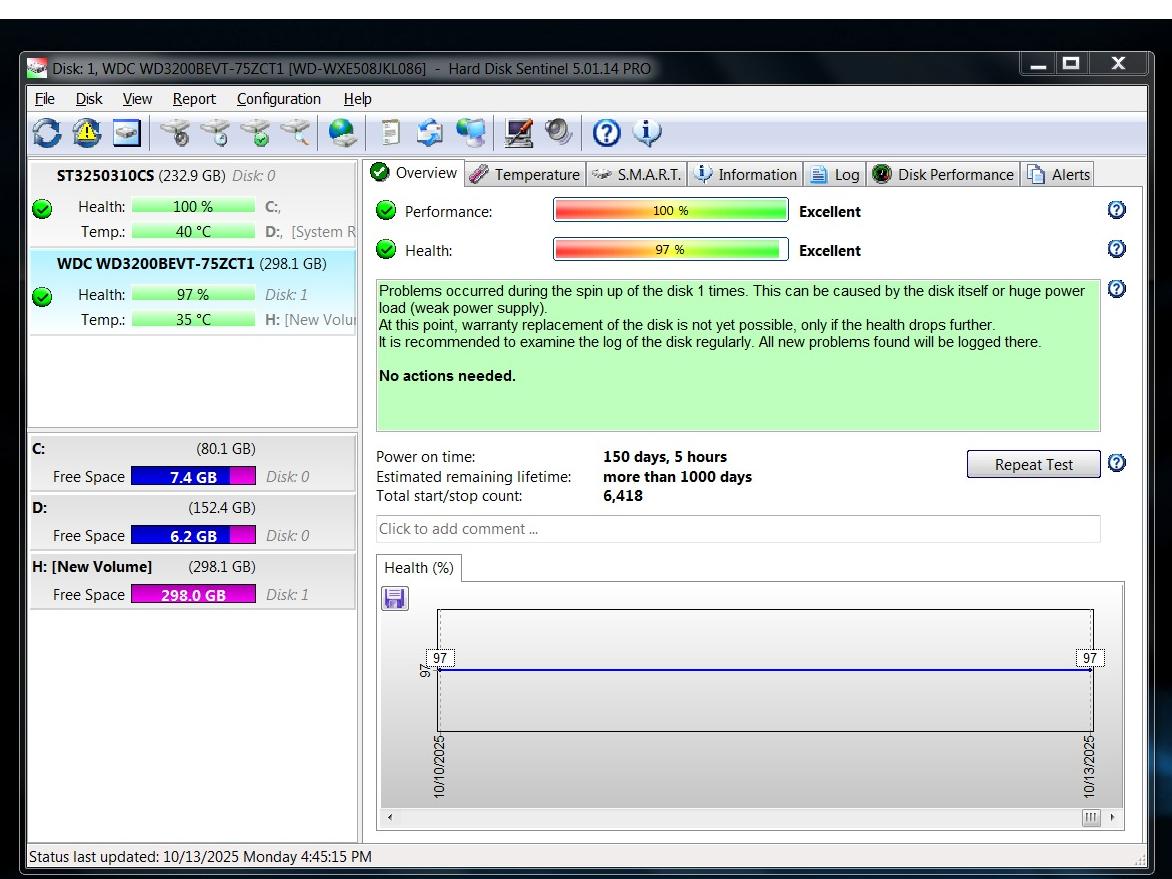Click the blue info bubble toolbar icon

tap(647, 132)
